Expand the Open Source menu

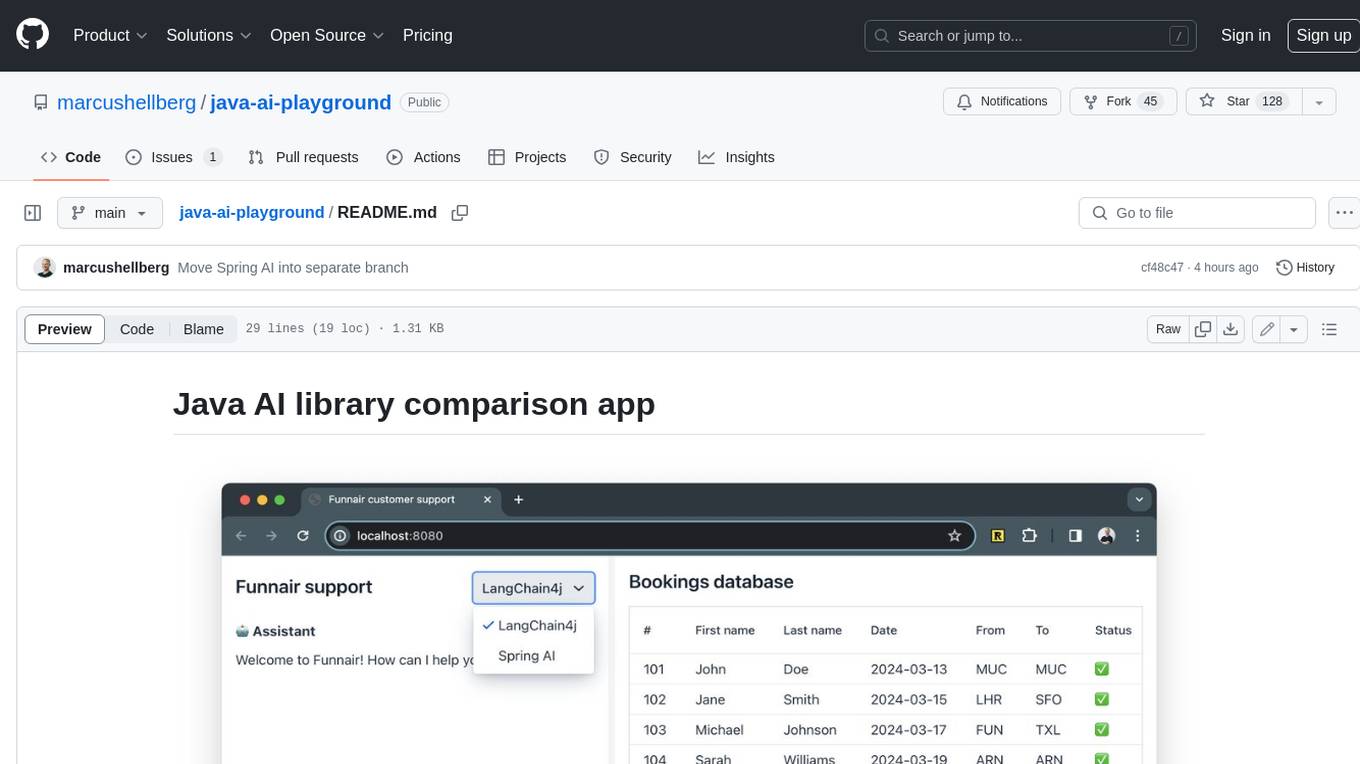[x=327, y=35]
